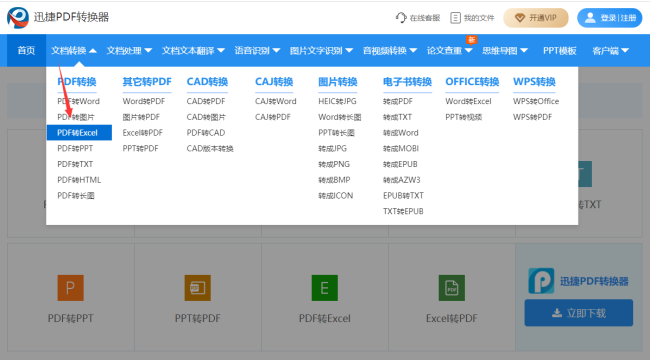Click 转成EPUB under 电子书转换

point(400,164)
